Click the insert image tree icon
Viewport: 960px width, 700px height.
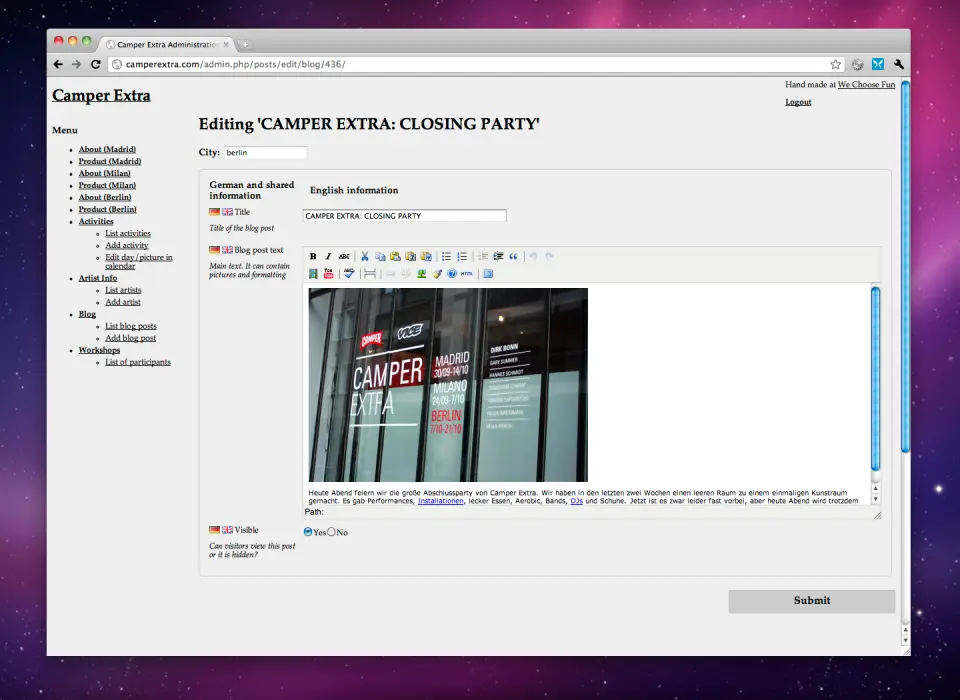tap(421, 274)
